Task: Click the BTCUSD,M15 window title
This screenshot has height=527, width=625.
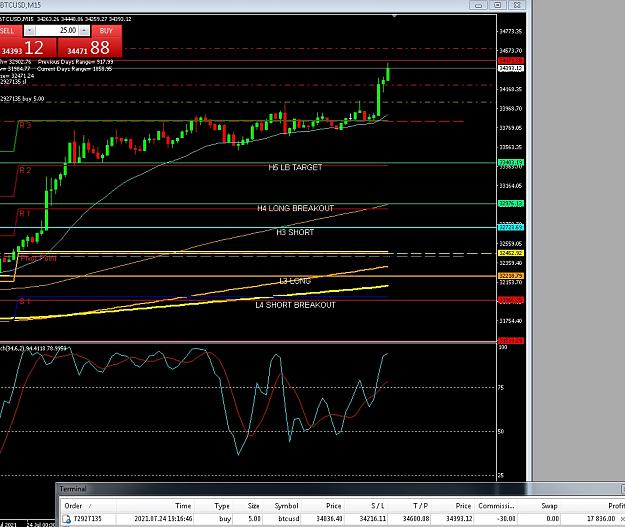Action: pyautogui.click(x=20, y=5)
